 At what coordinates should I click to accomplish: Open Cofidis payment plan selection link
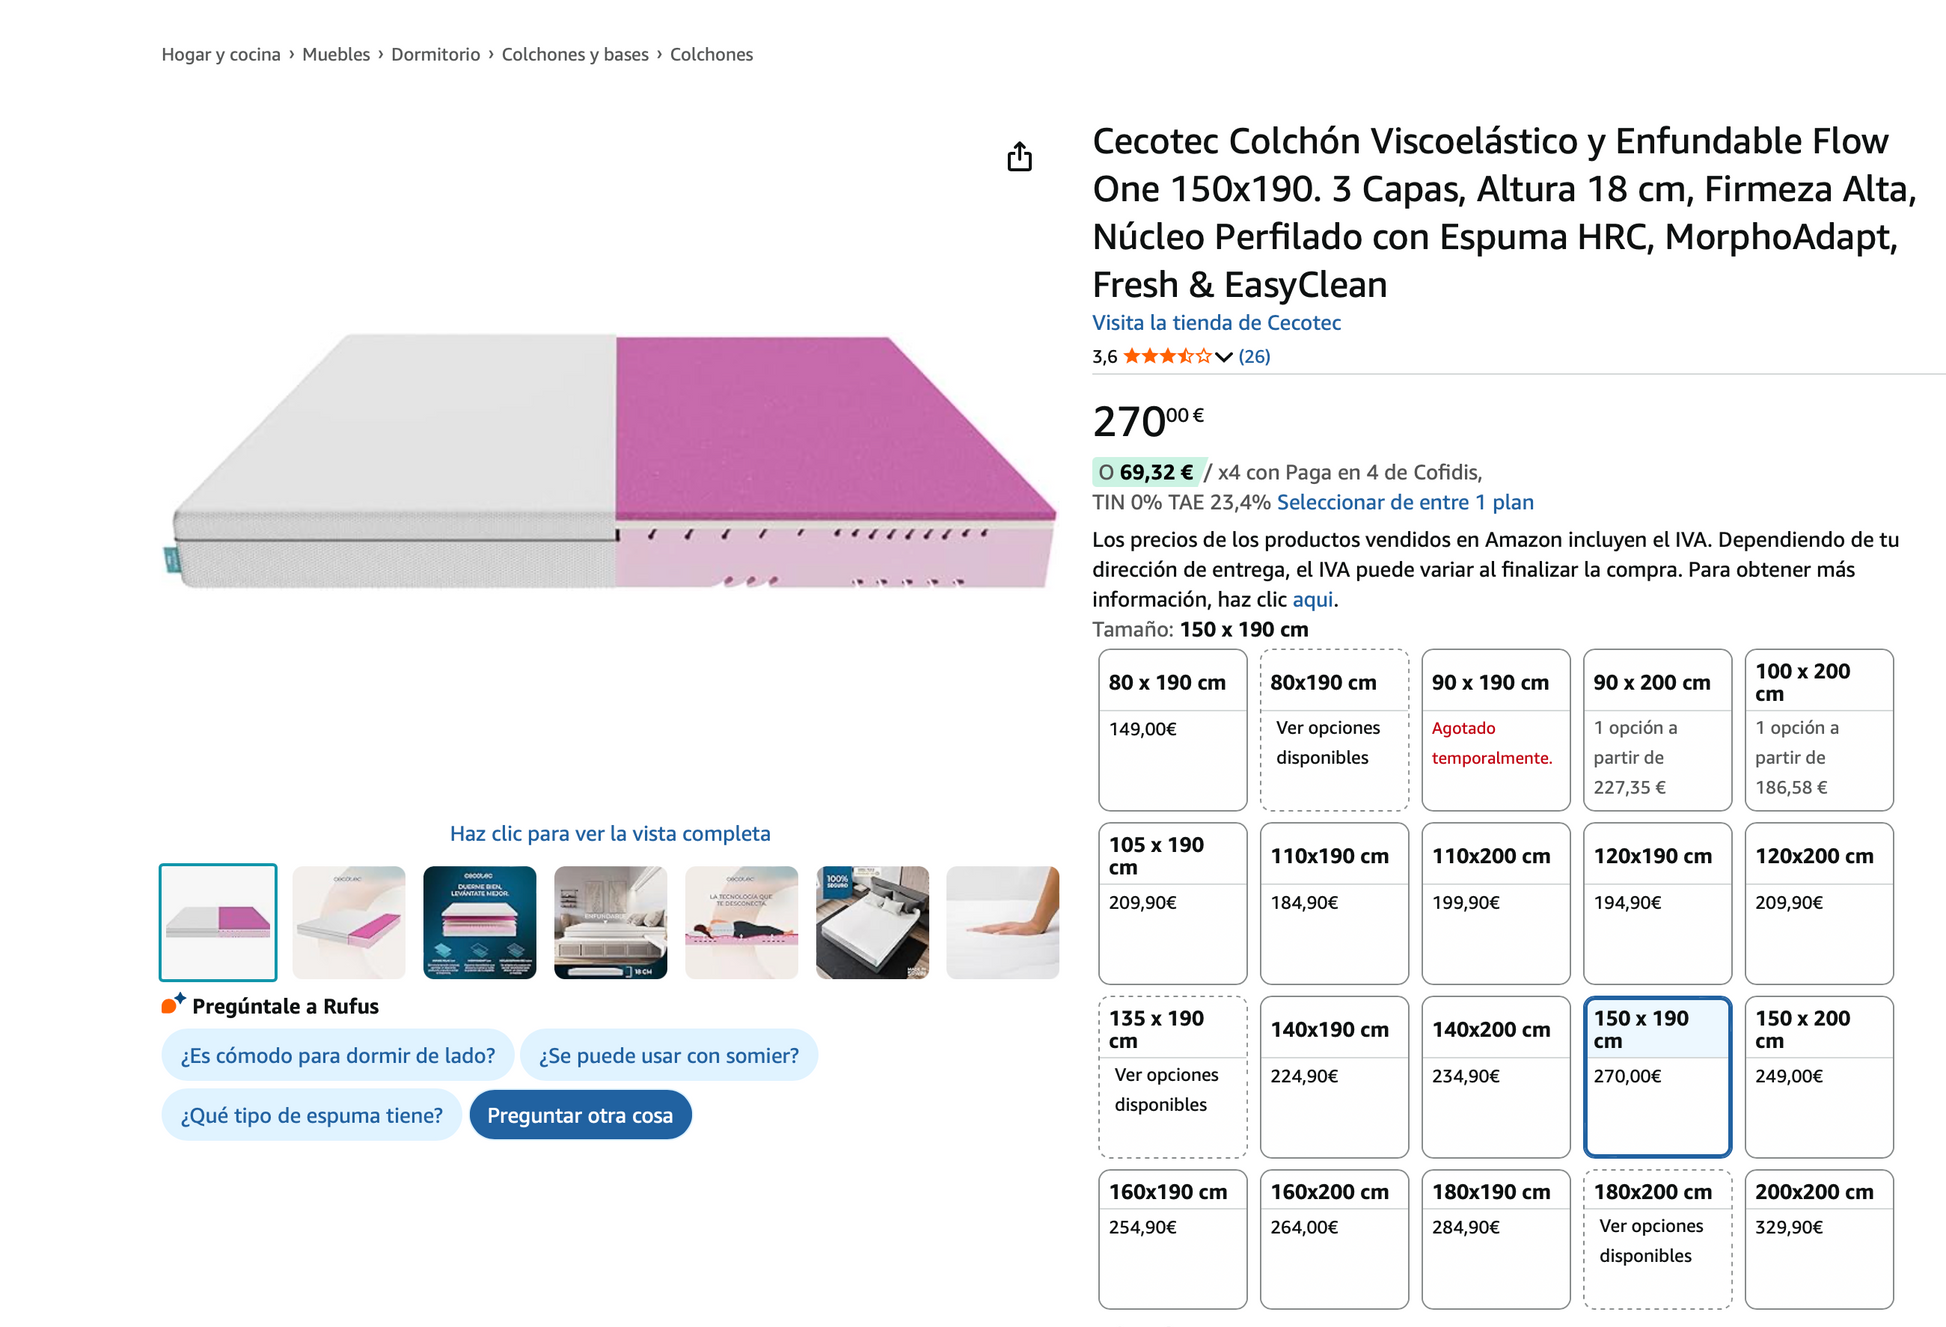coord(1405,502)
